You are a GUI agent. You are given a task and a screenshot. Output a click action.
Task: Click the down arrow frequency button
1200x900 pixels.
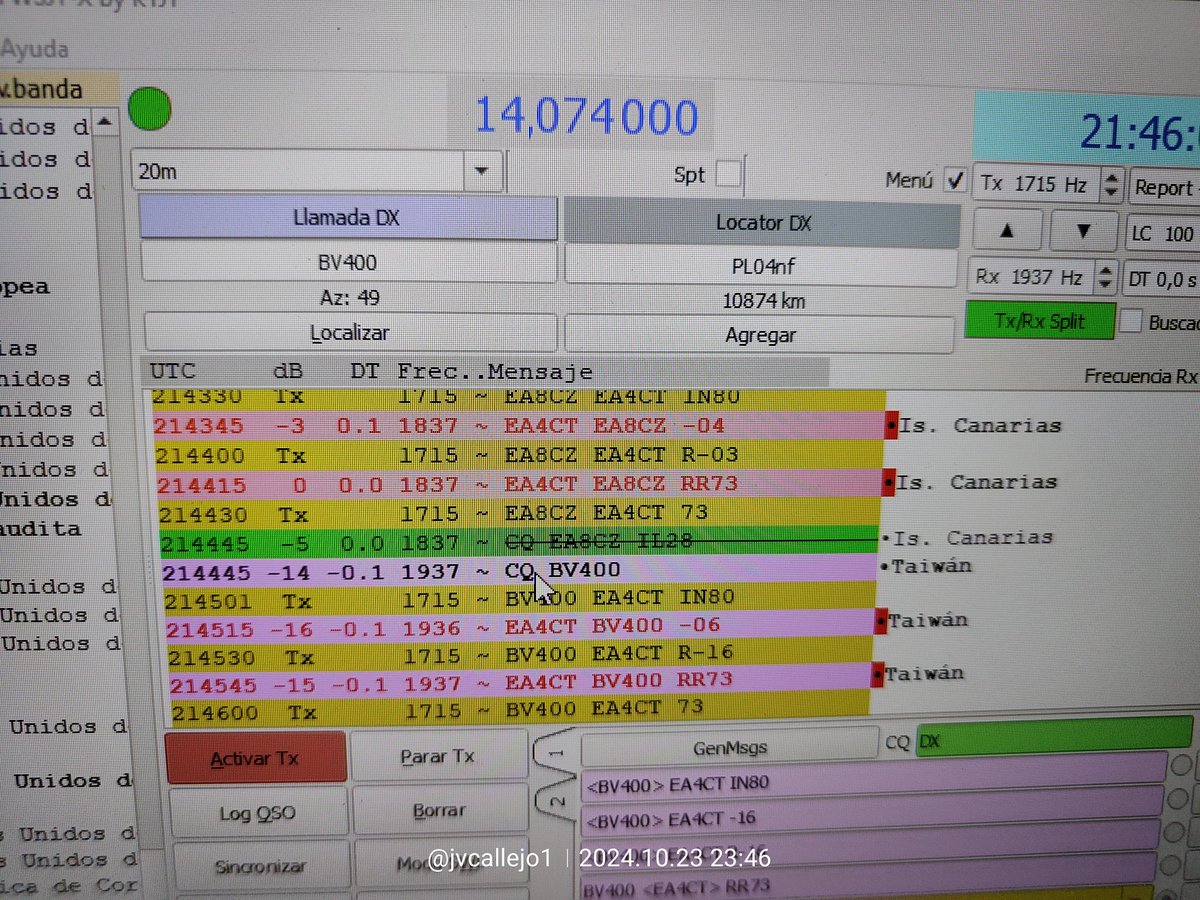click(1082, 230)
